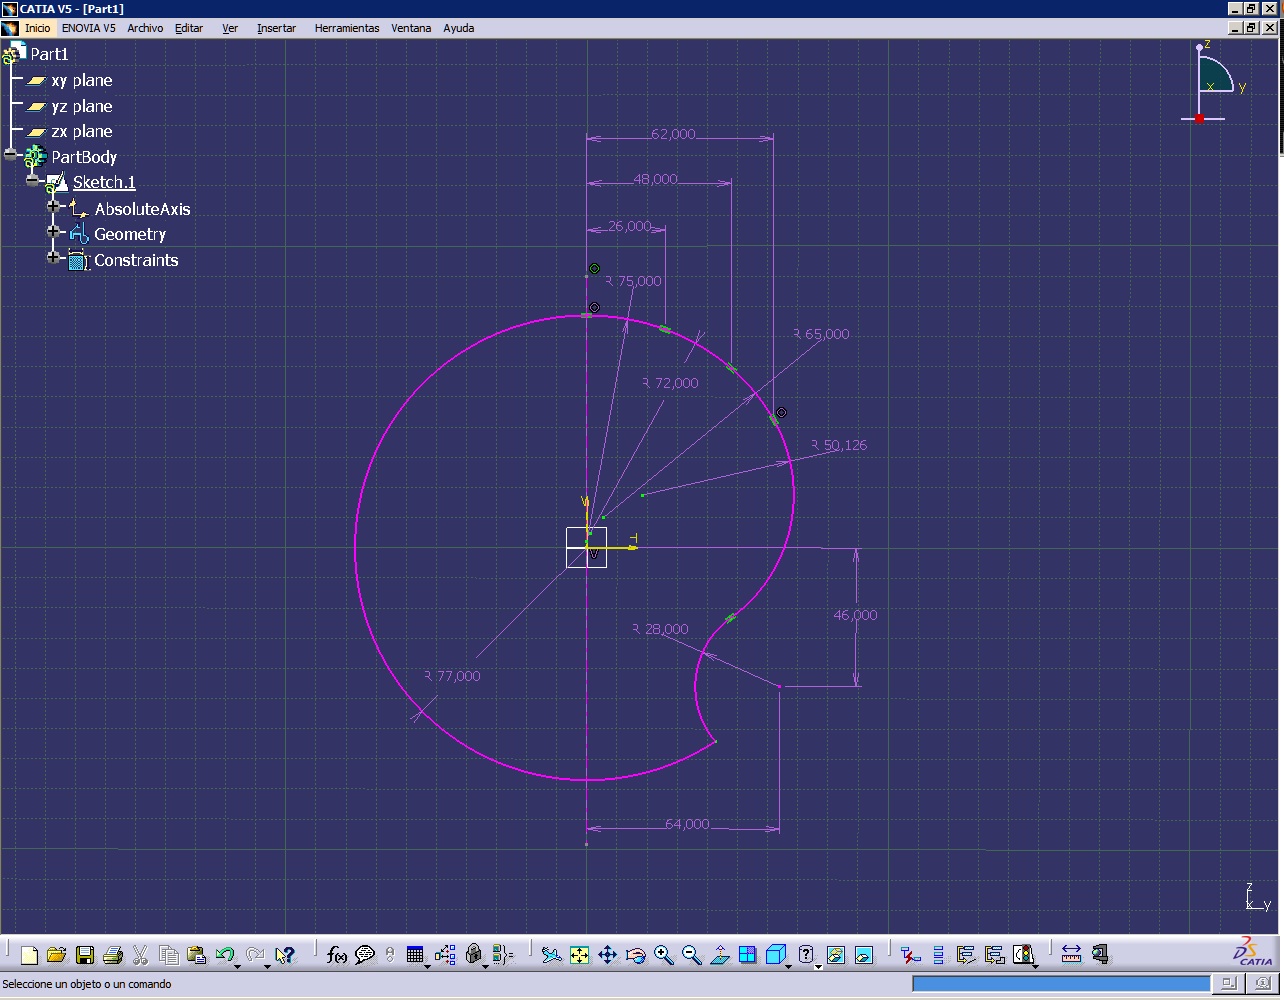Create a new document with New icon
Screen dimensions: 1284x1000
(x=29, y=955)
